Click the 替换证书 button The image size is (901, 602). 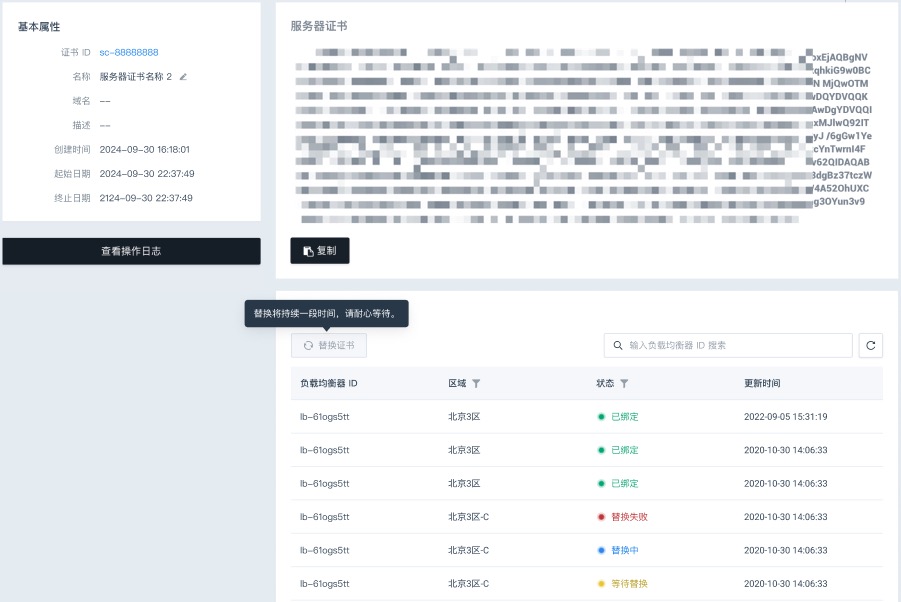327,345
